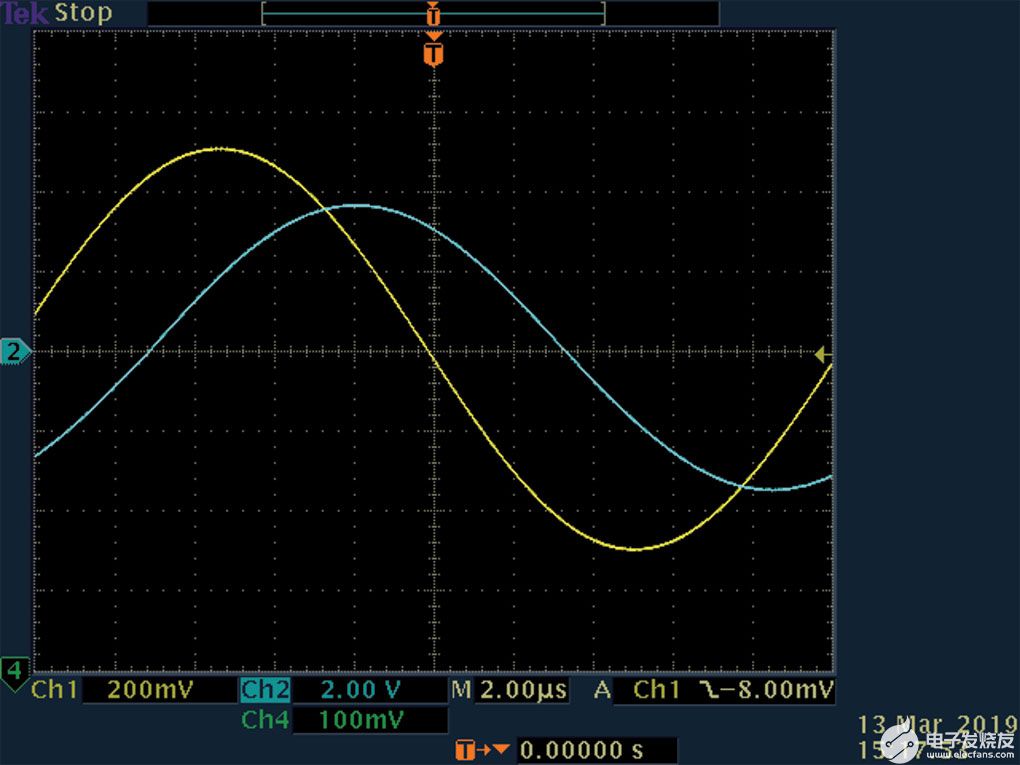The image size is (1020, 765).
Task: Select the channel 4 ground reference marker
Action: pyautogui.click(x=14, y=671)
